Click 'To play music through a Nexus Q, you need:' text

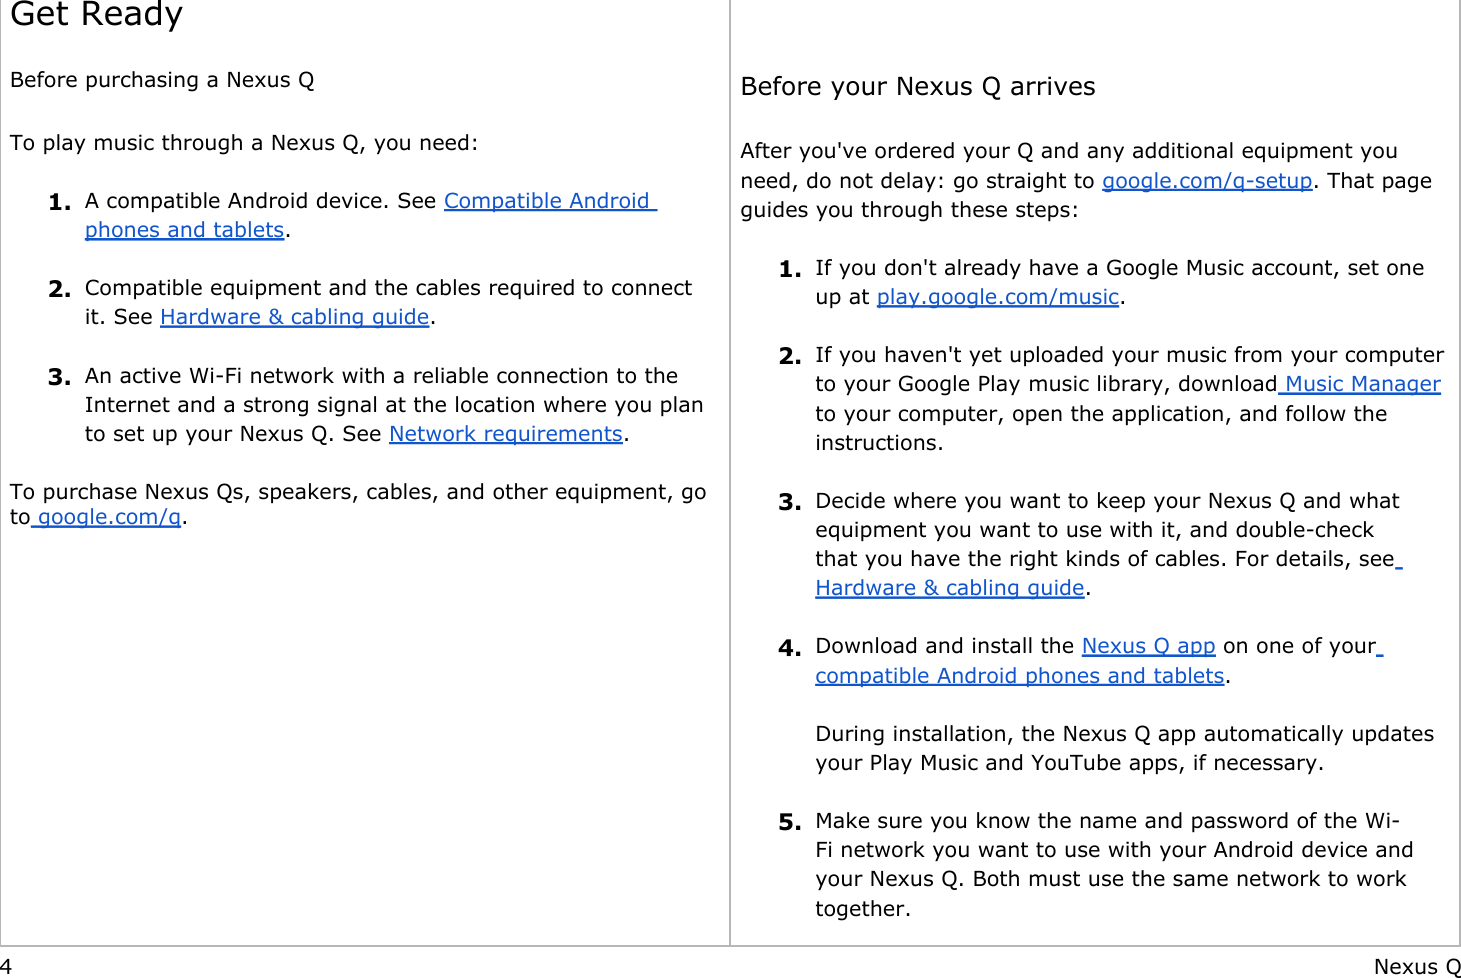point(244,143)
